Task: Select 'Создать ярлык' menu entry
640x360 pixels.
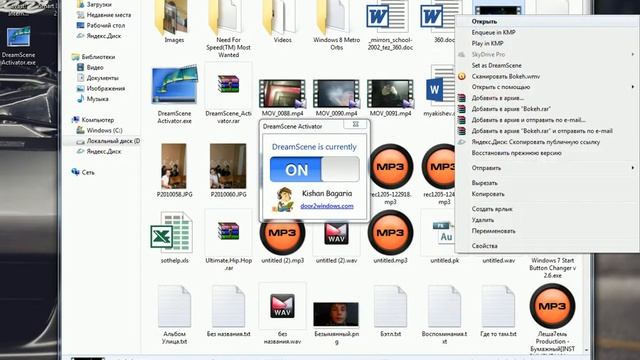Action: (x=492, y=209)
